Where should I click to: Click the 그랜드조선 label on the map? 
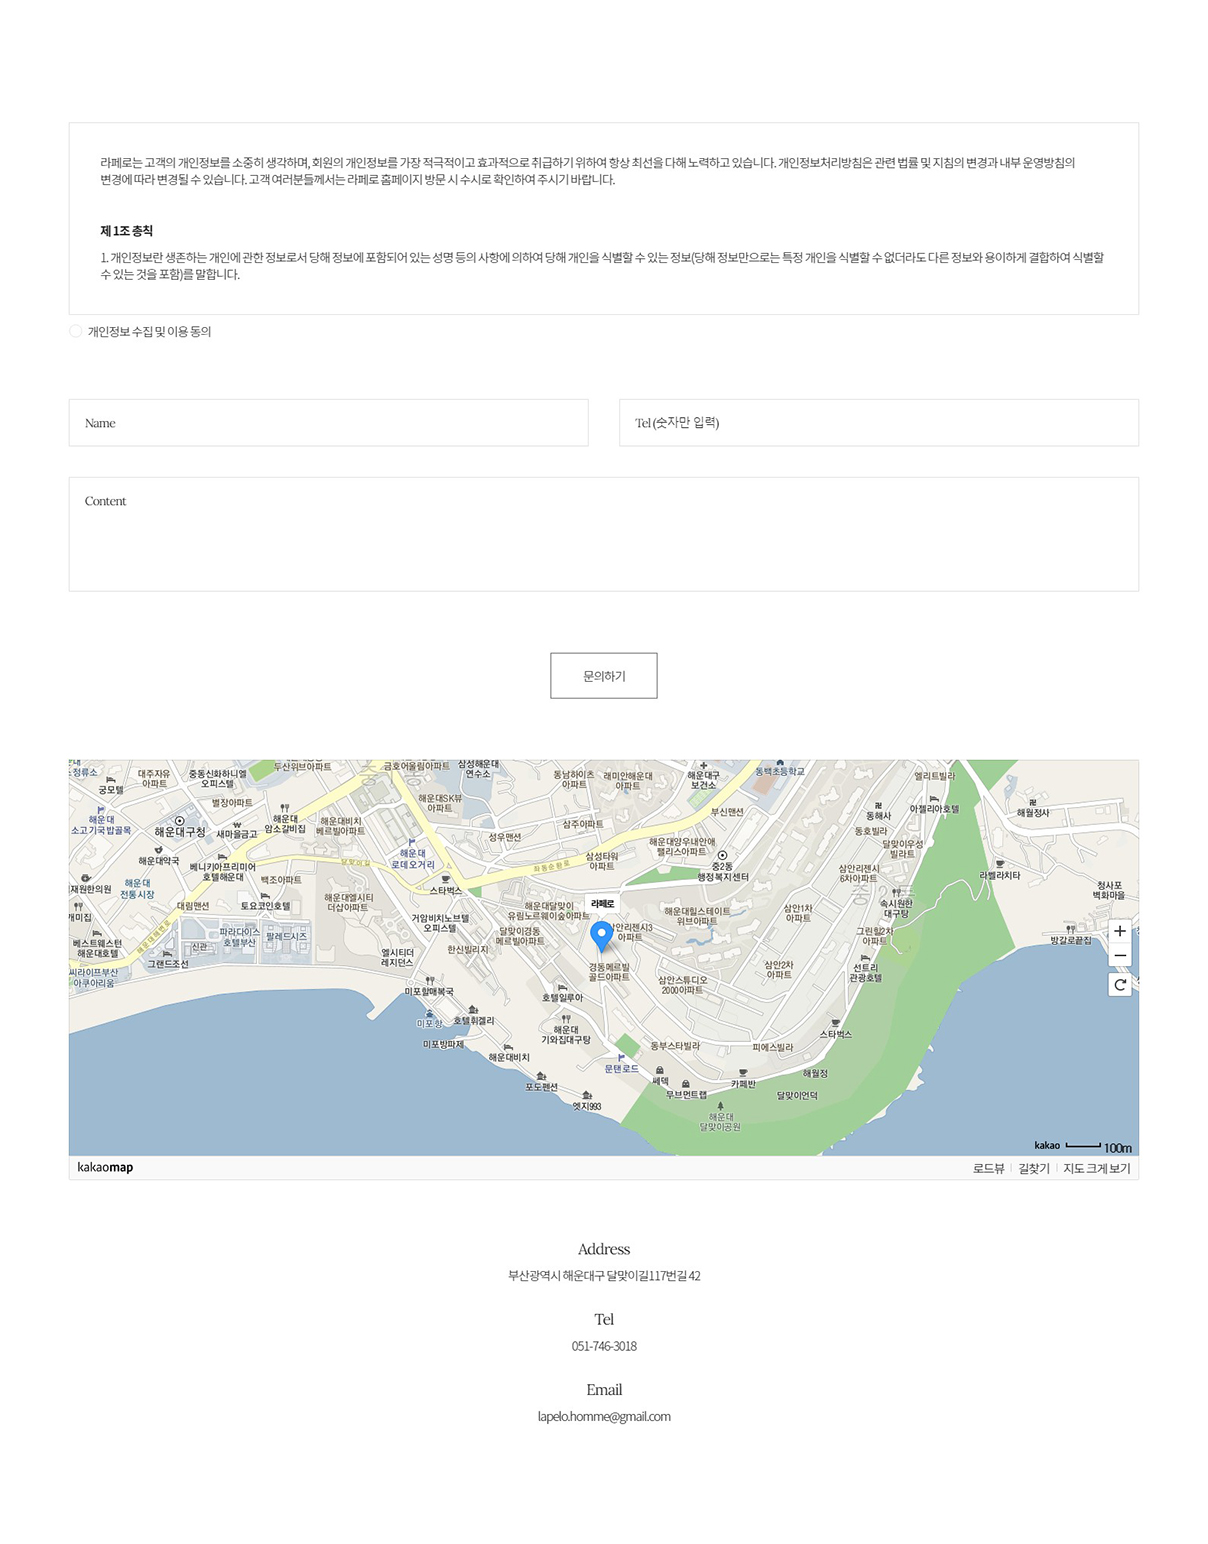pos(168,964)
